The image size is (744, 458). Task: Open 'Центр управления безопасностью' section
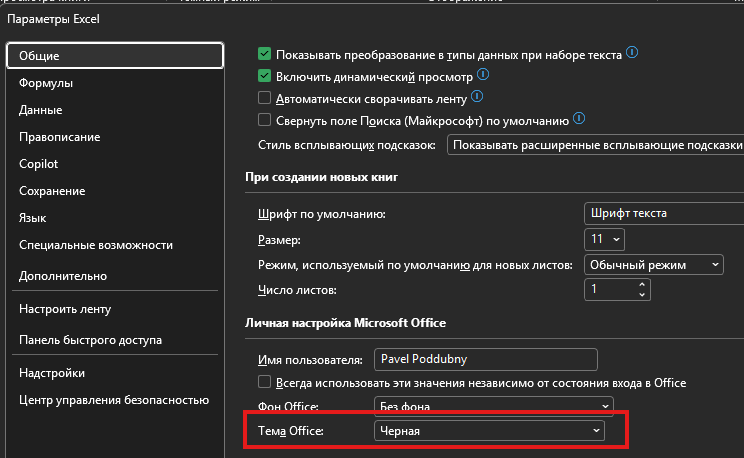tap(114, 400)
